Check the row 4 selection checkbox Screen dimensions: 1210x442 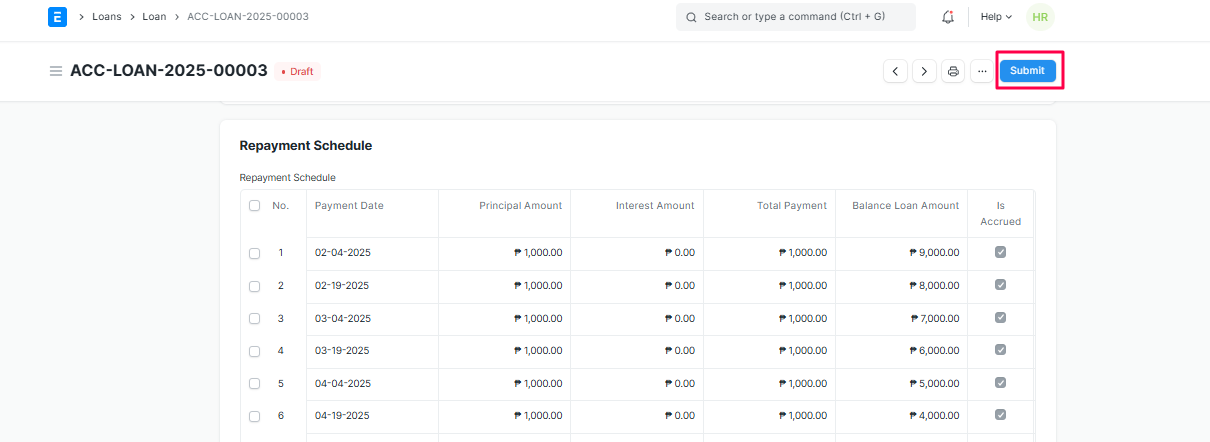pos(254,351)
